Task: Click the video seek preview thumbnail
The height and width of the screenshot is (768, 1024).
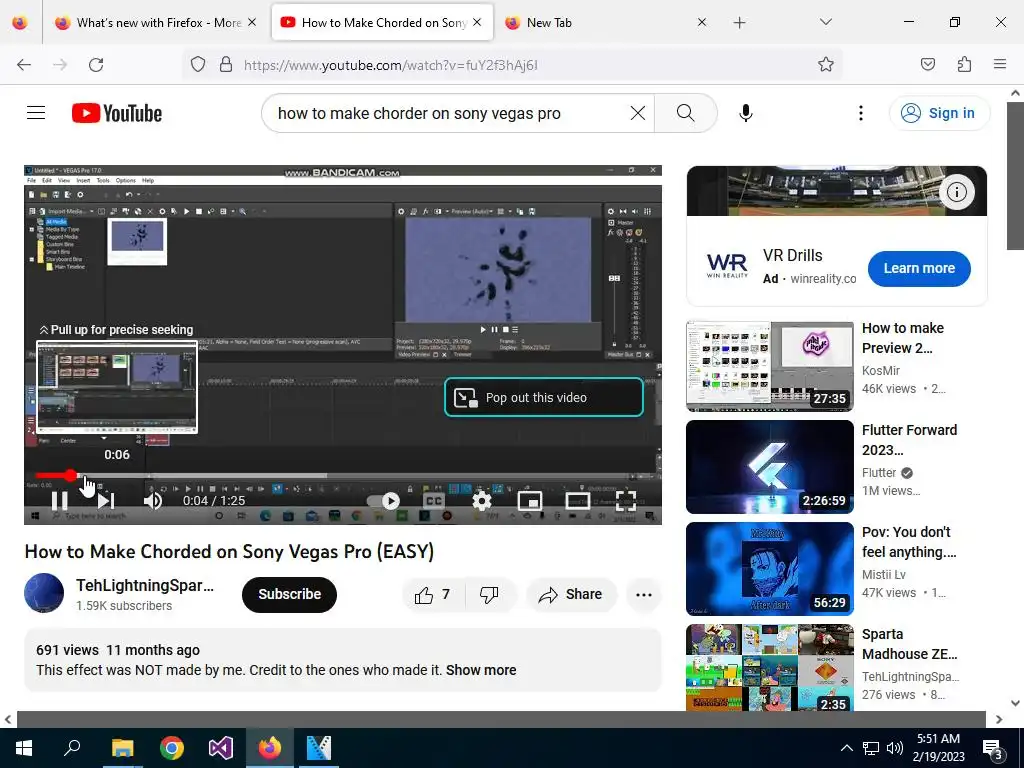Action: pyautogui.click(x=117, y=387)
